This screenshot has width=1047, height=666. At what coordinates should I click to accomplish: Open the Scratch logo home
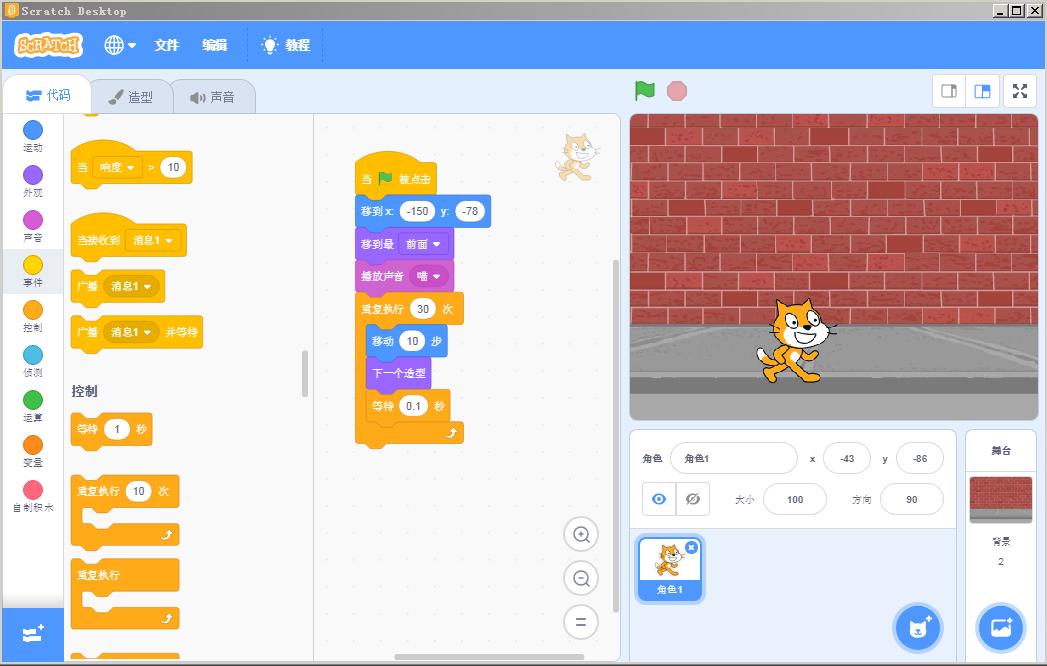coord(49,45)
